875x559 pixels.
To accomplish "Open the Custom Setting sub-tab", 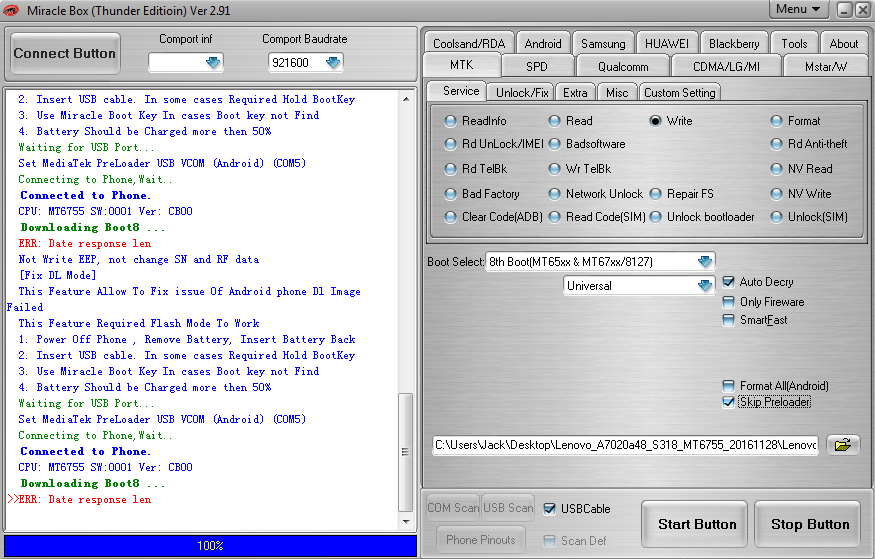I will 679,93.
